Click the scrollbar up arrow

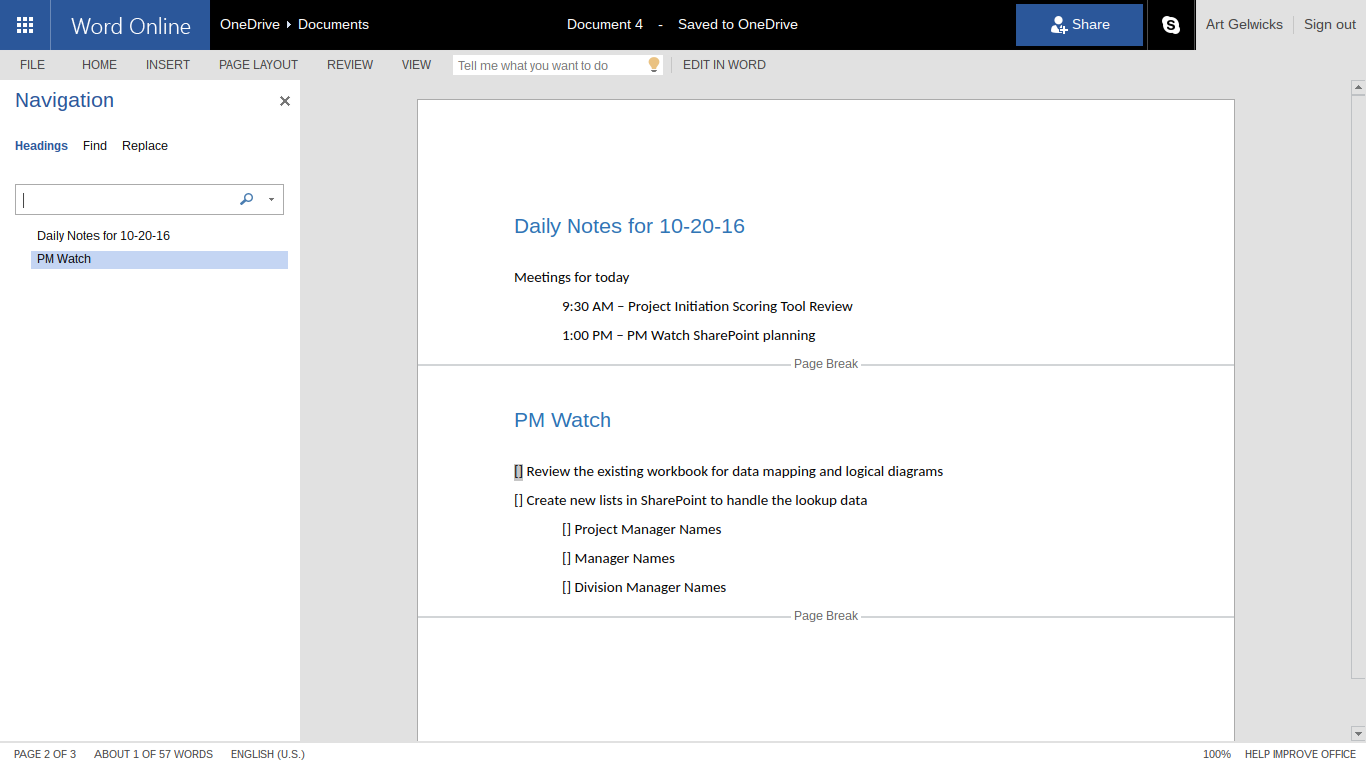coord(1358,88)
